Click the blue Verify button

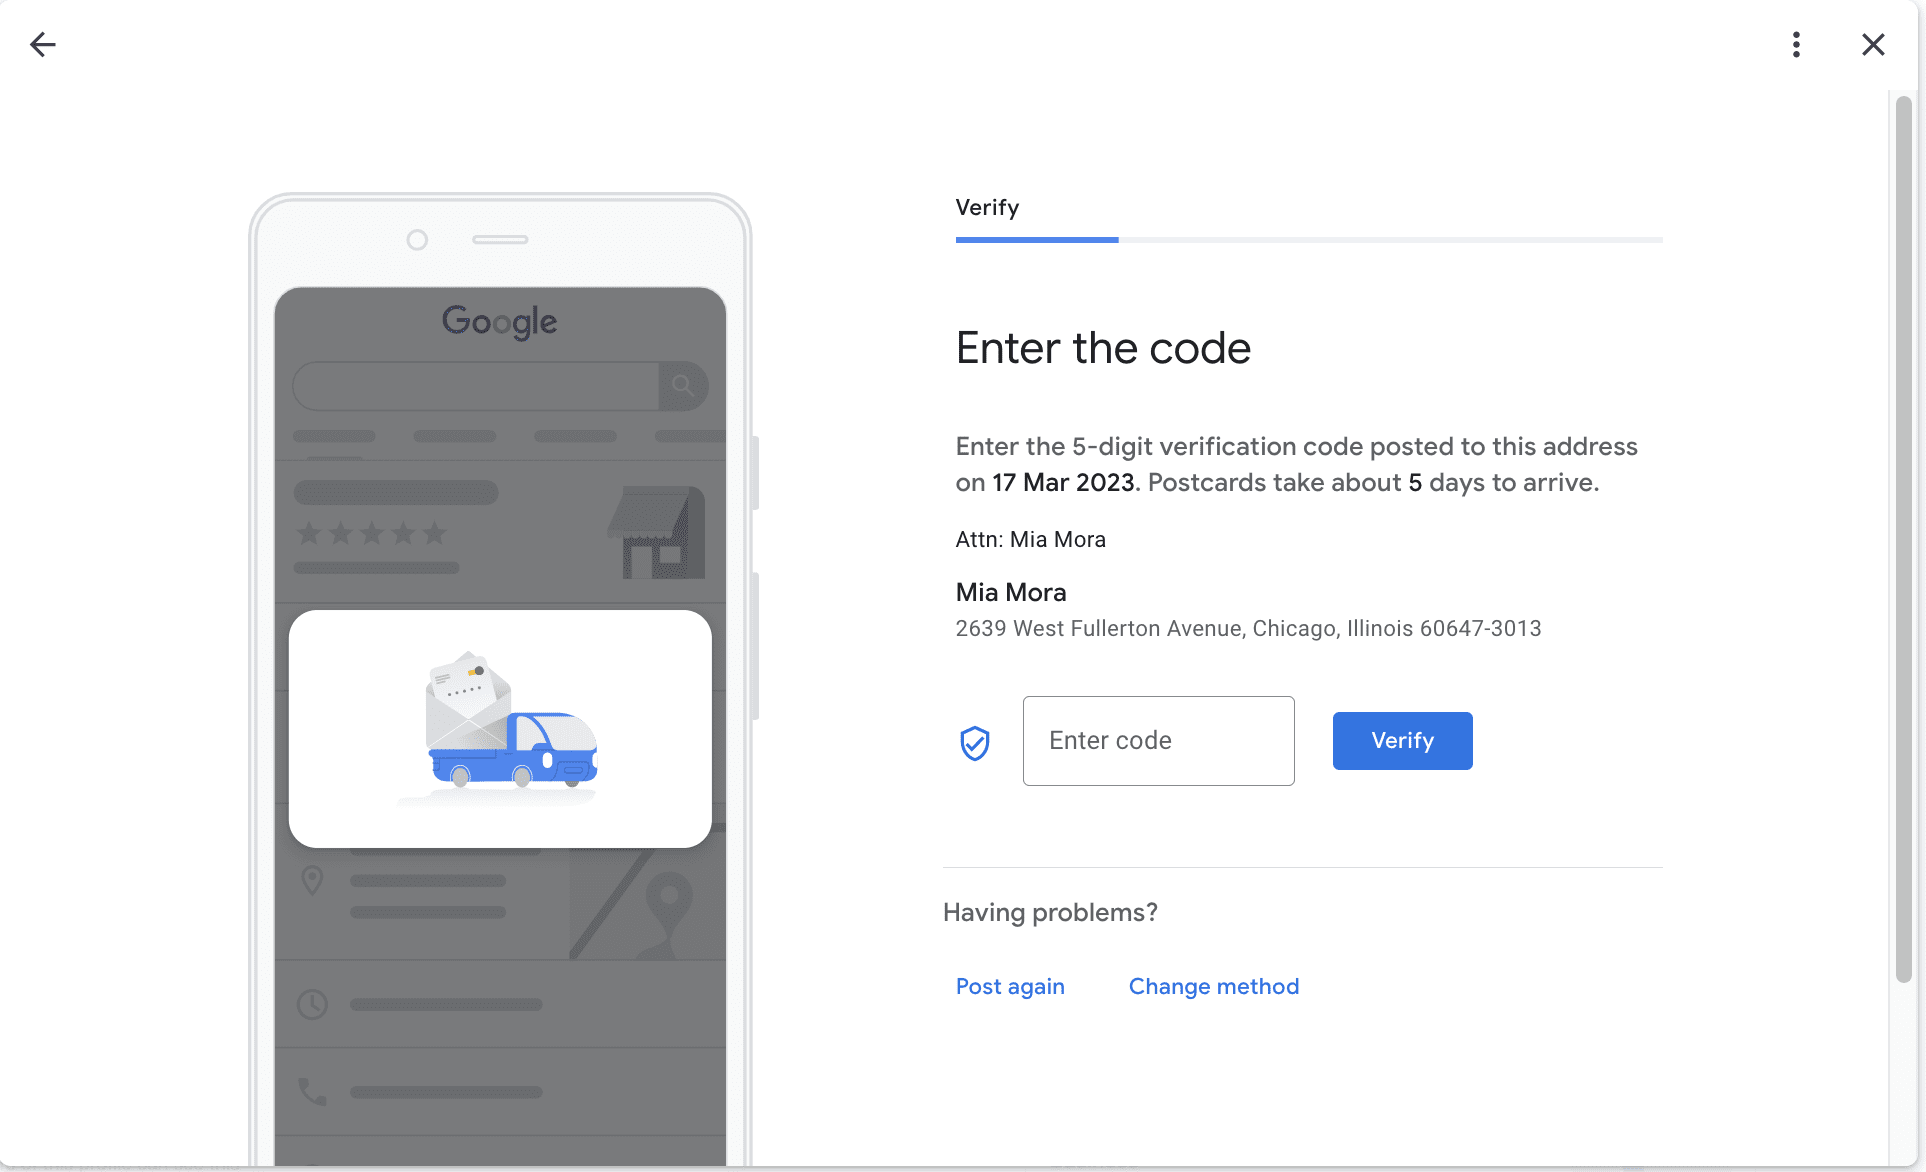(x=1402, y=740)
